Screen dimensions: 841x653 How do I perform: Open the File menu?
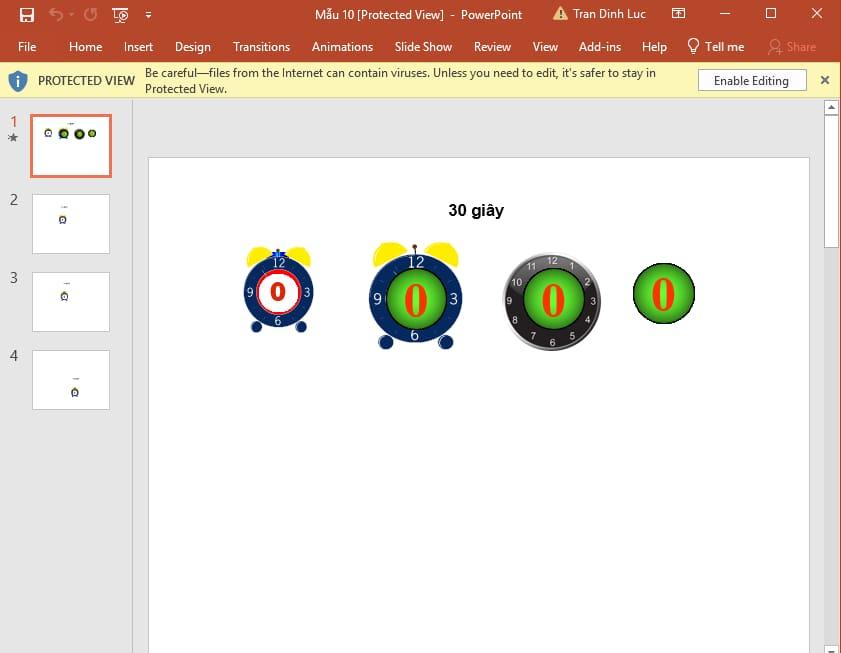27,46
